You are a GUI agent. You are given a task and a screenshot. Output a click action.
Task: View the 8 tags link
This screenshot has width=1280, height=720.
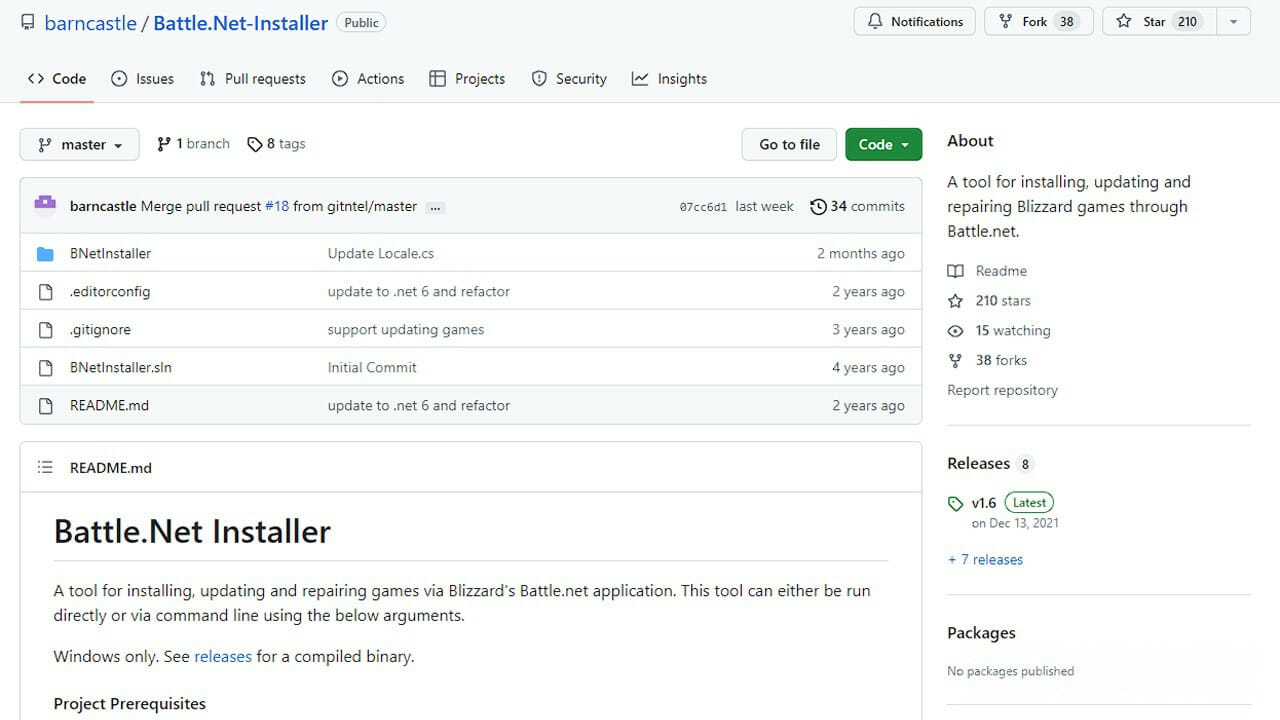coord(276,144)
